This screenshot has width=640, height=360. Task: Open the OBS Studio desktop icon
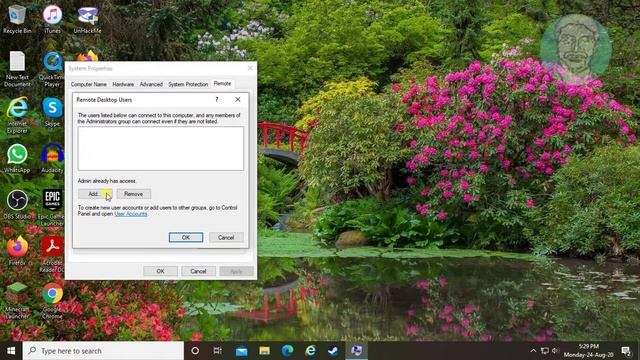point(17,205)
